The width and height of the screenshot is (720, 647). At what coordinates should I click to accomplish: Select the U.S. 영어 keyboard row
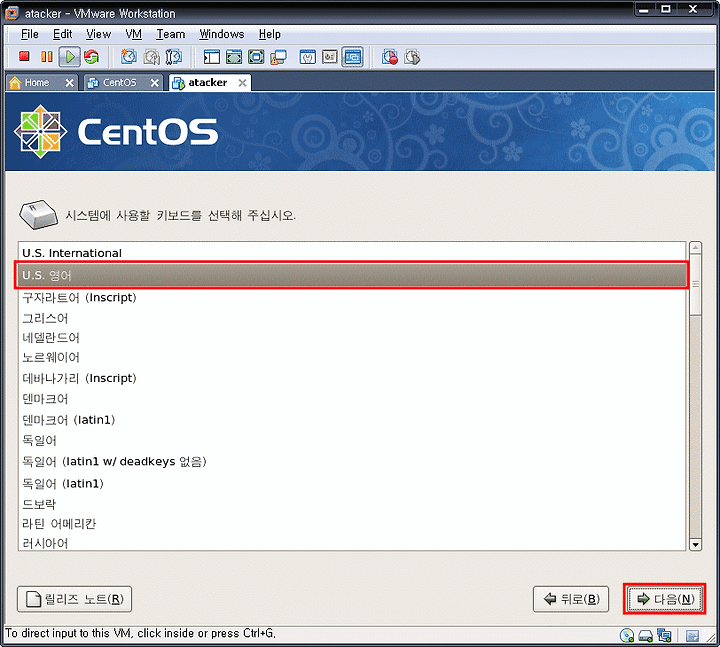click(352, 275)
